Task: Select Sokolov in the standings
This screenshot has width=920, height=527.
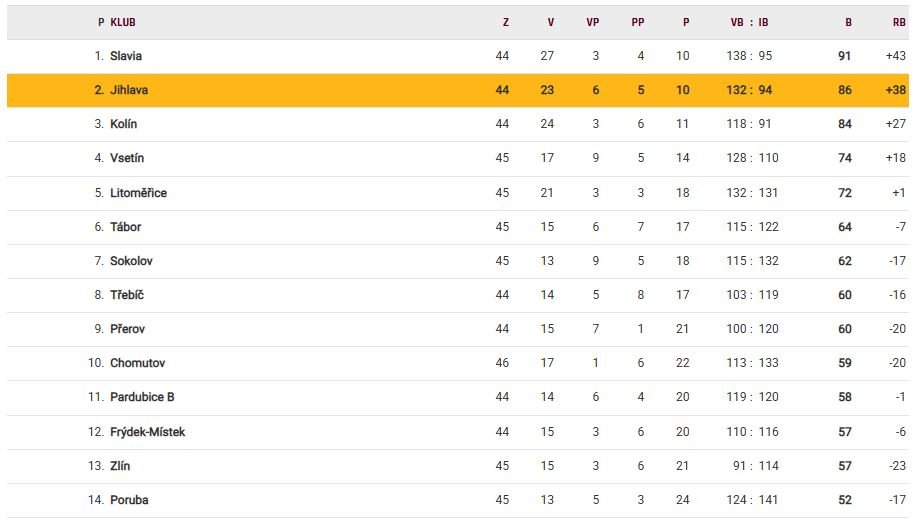Action: point(131,261)
